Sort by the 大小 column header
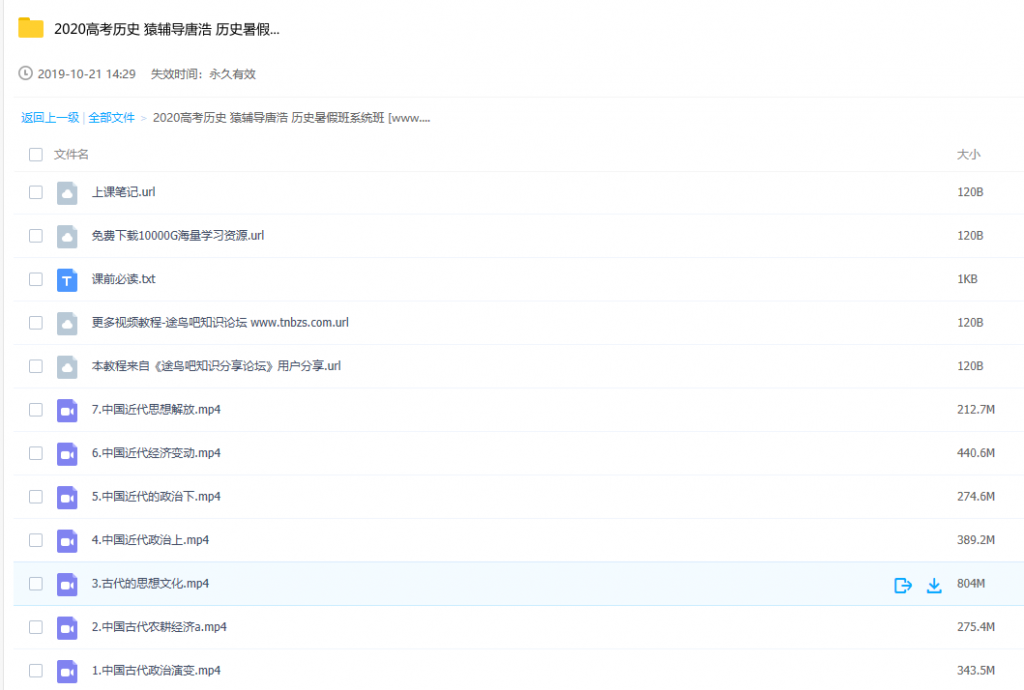The width and height of the screenshot is (1024, 690). point(968,155)
